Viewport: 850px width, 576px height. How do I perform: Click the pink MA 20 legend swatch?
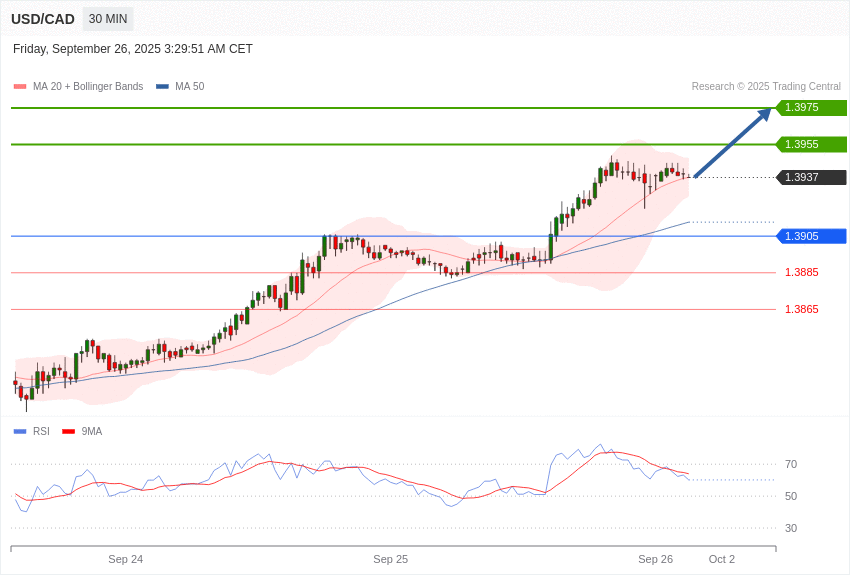[x=20, y=87]
